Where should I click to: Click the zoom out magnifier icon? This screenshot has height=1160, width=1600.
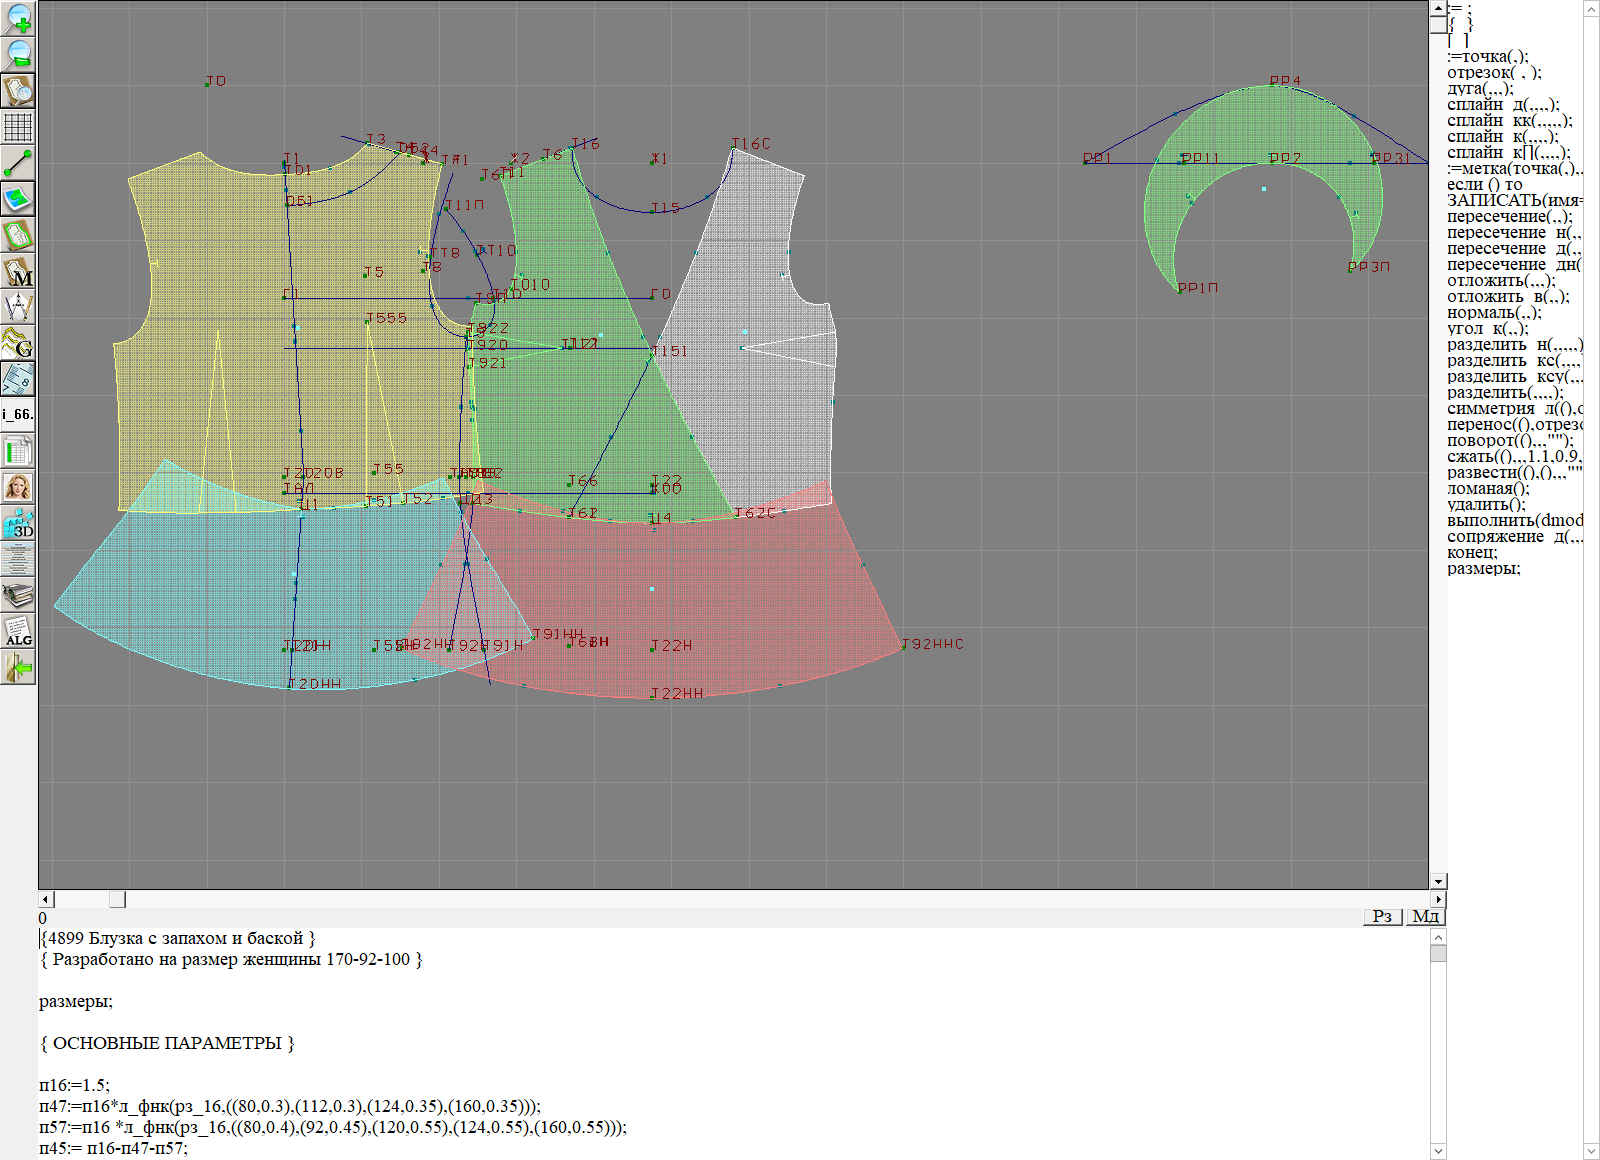pyautogui.click(x=18, y=54)
